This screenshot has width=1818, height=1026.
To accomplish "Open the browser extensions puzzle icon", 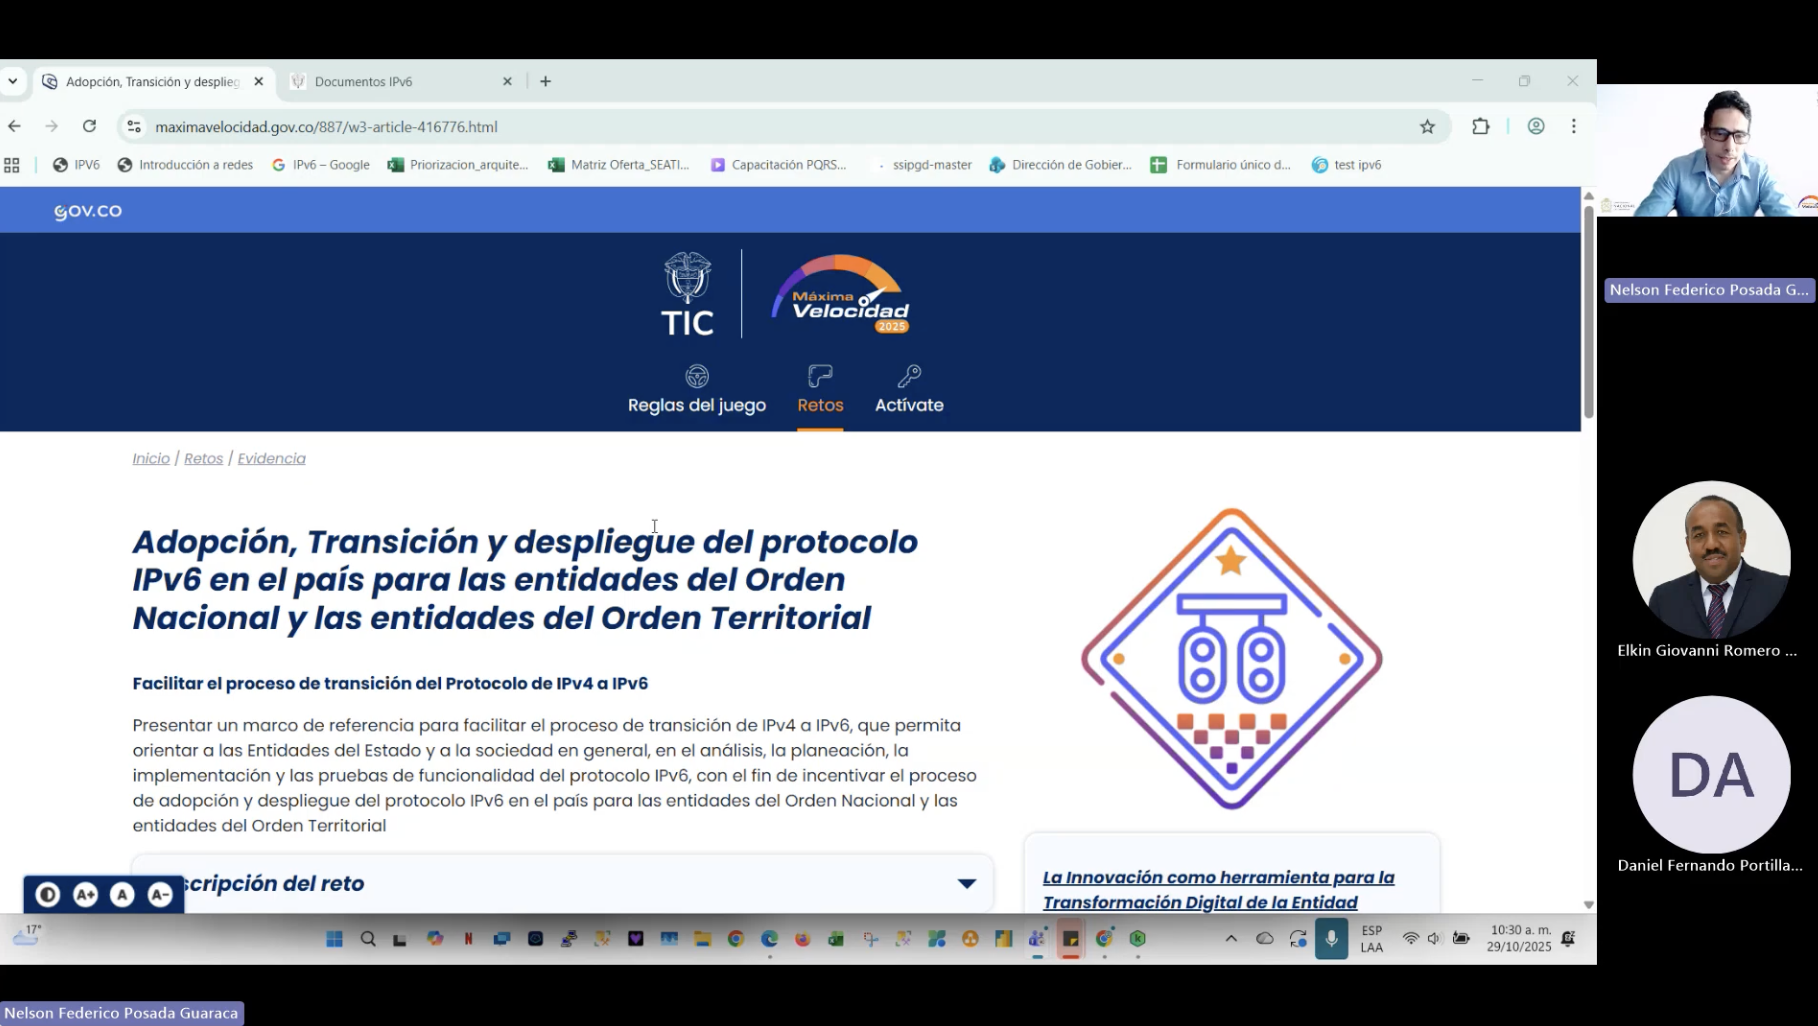I will (1480, 126).
